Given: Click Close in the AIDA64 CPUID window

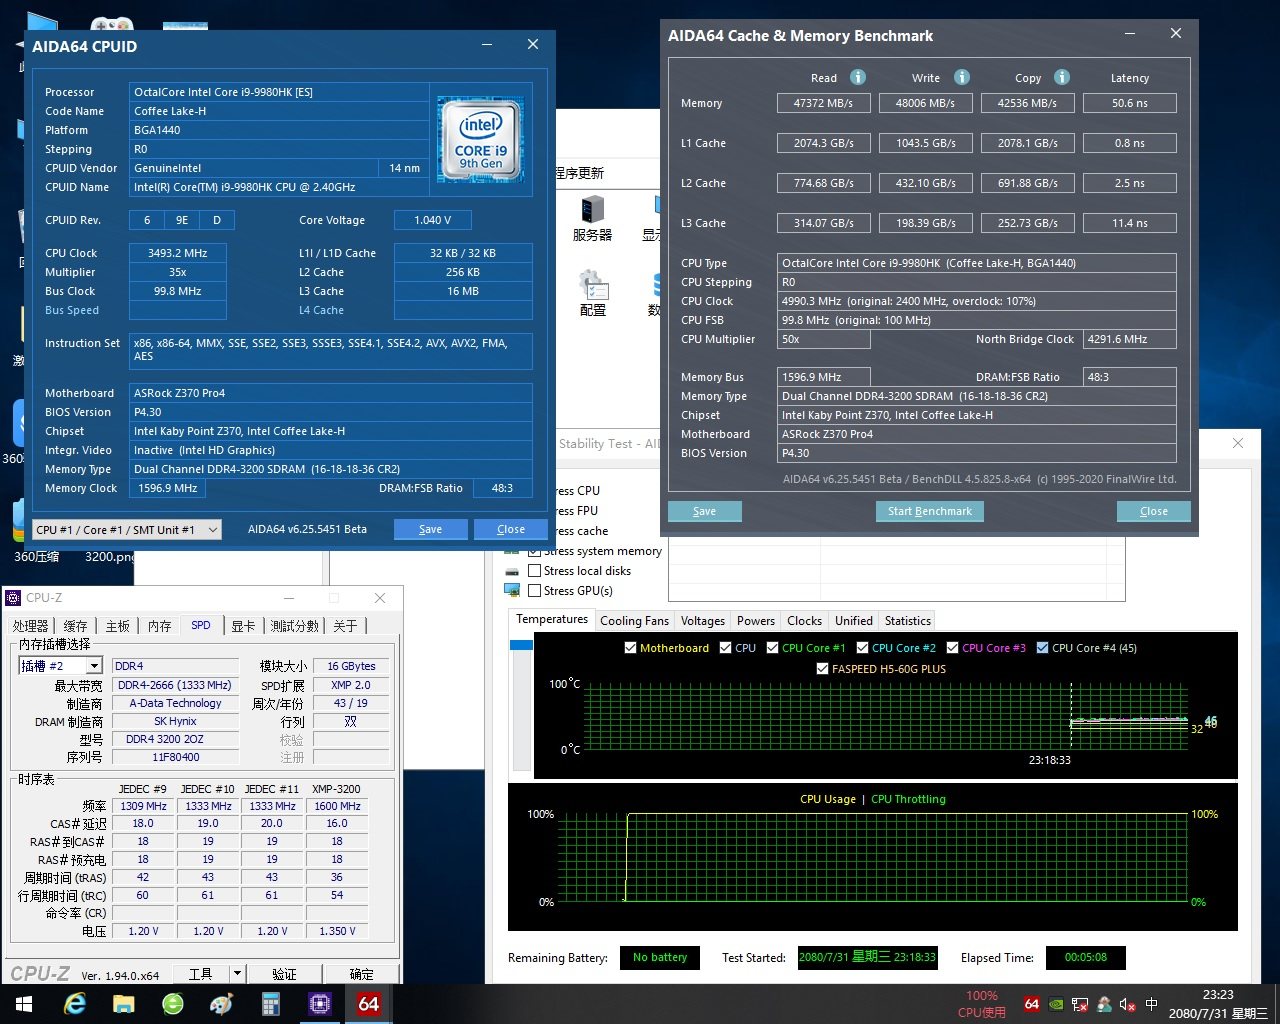Looking at the screenshot, I should point(511,529).
